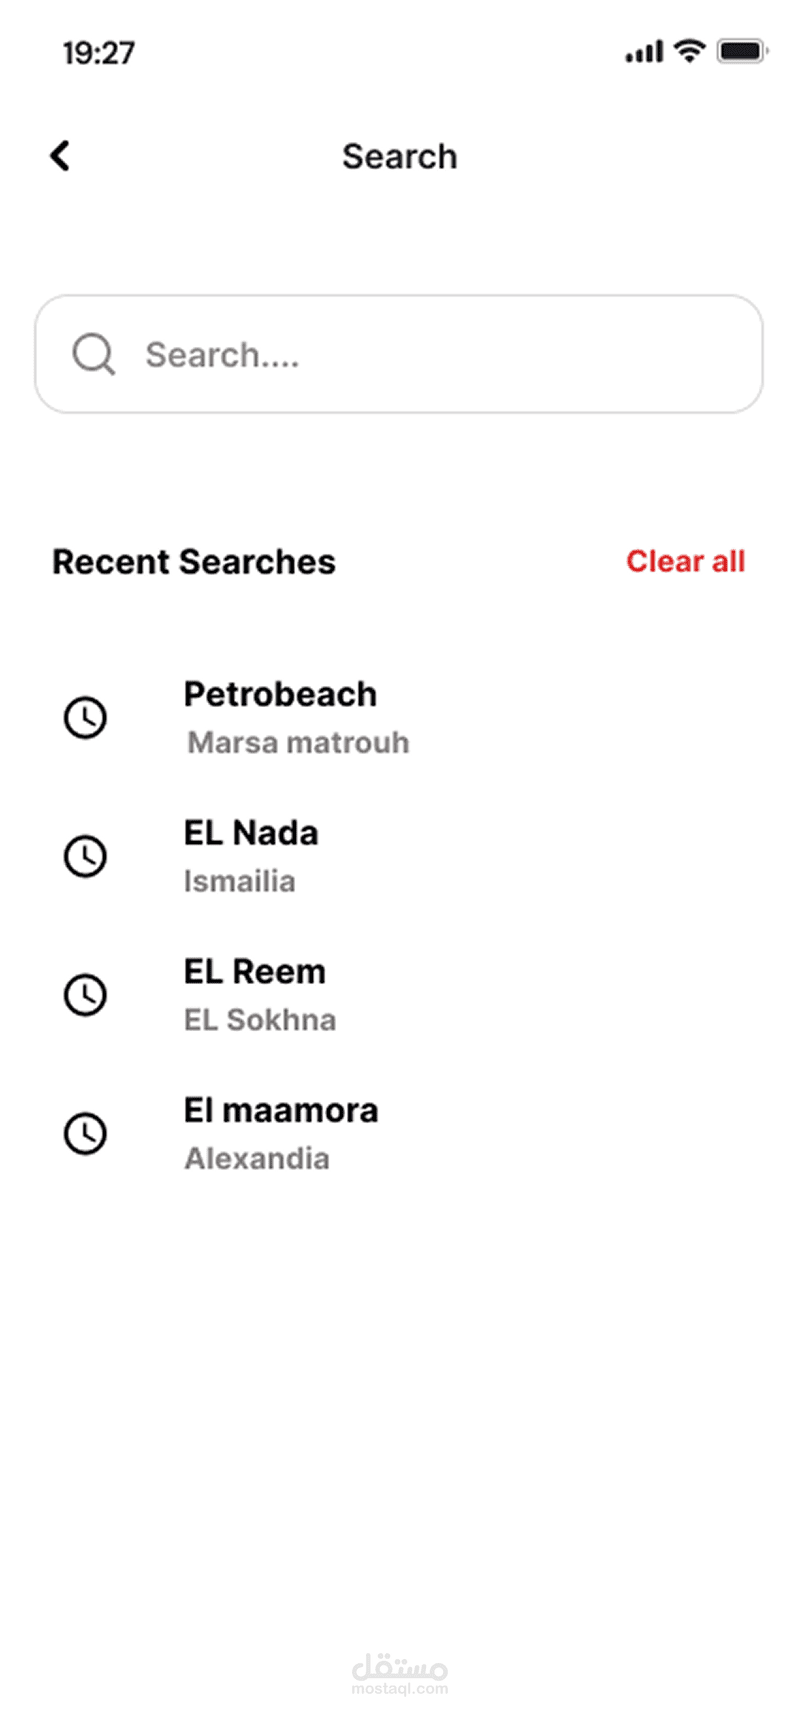The height and width of the screenshot is (1732, 800).
Task: Click the Marsa matrouh location subtitle
Action: coord(298,742)
